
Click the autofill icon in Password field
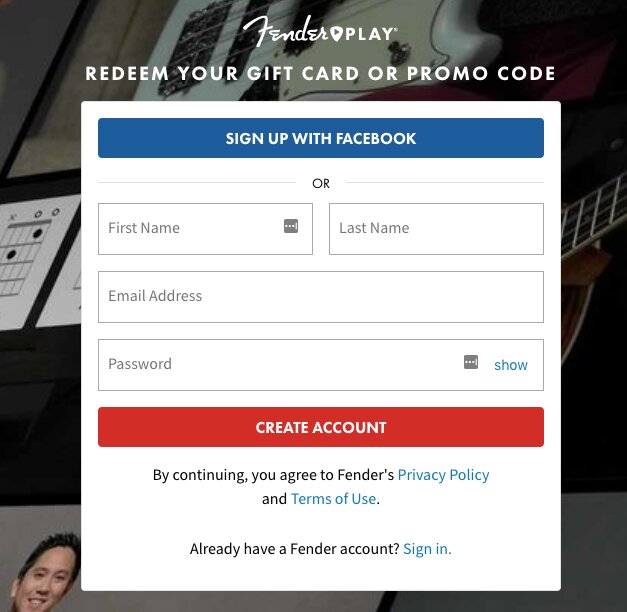471,362
